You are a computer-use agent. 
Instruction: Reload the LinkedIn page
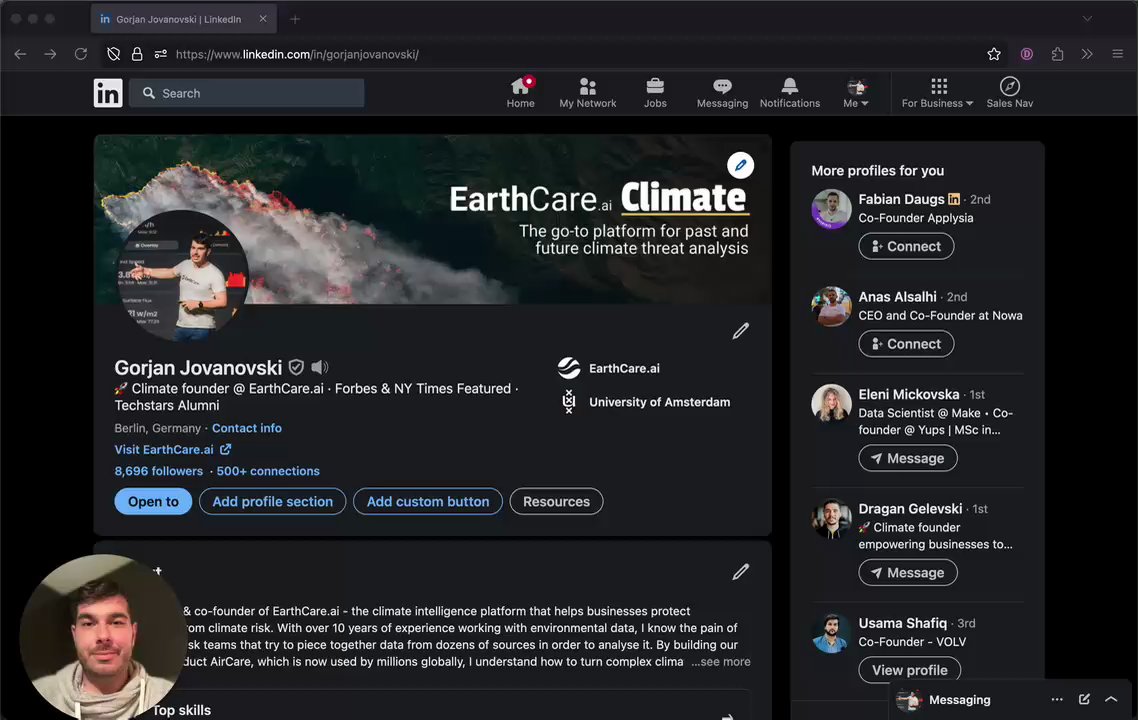(x=81, y=54)
